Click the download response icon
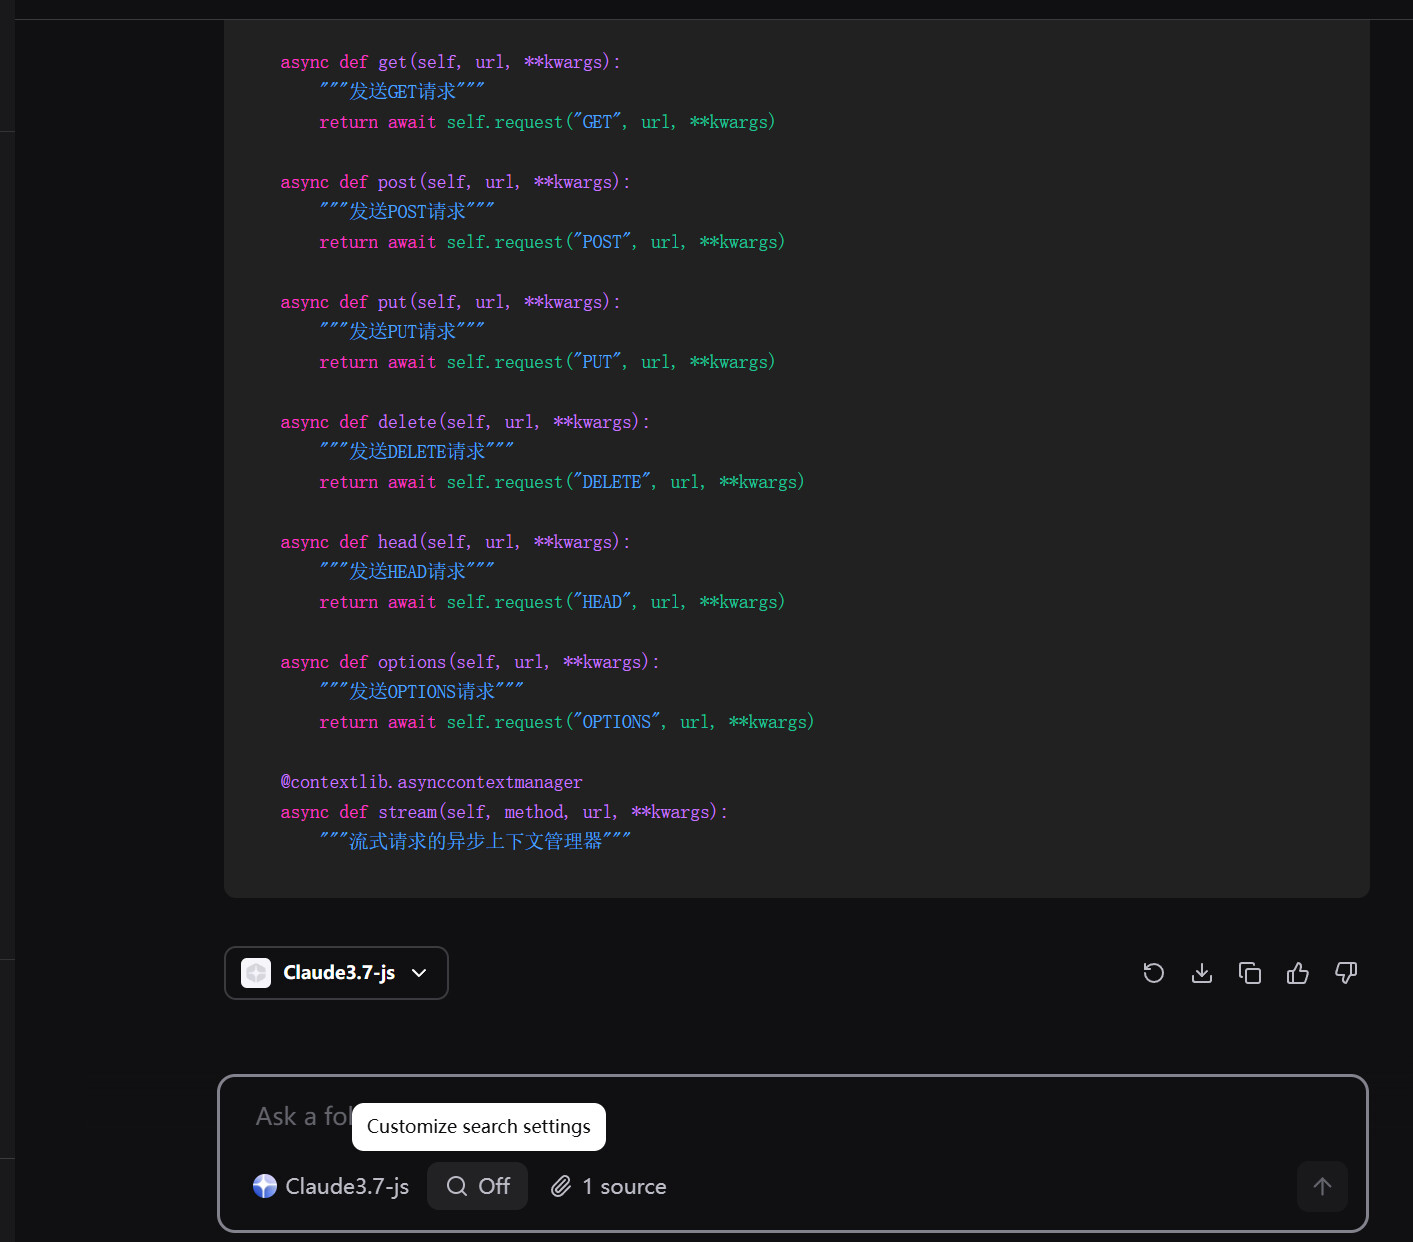 pos(1201,973)
